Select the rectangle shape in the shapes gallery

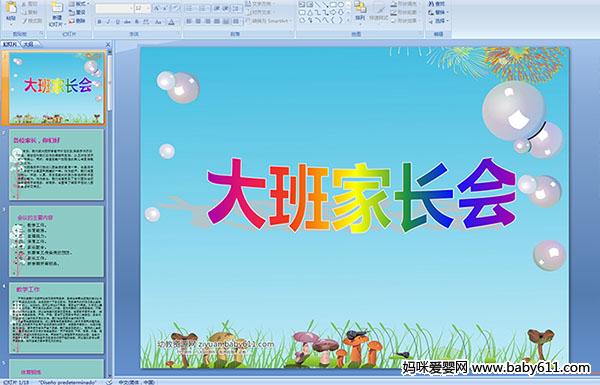pyautogui.click(x=333, y=5)
